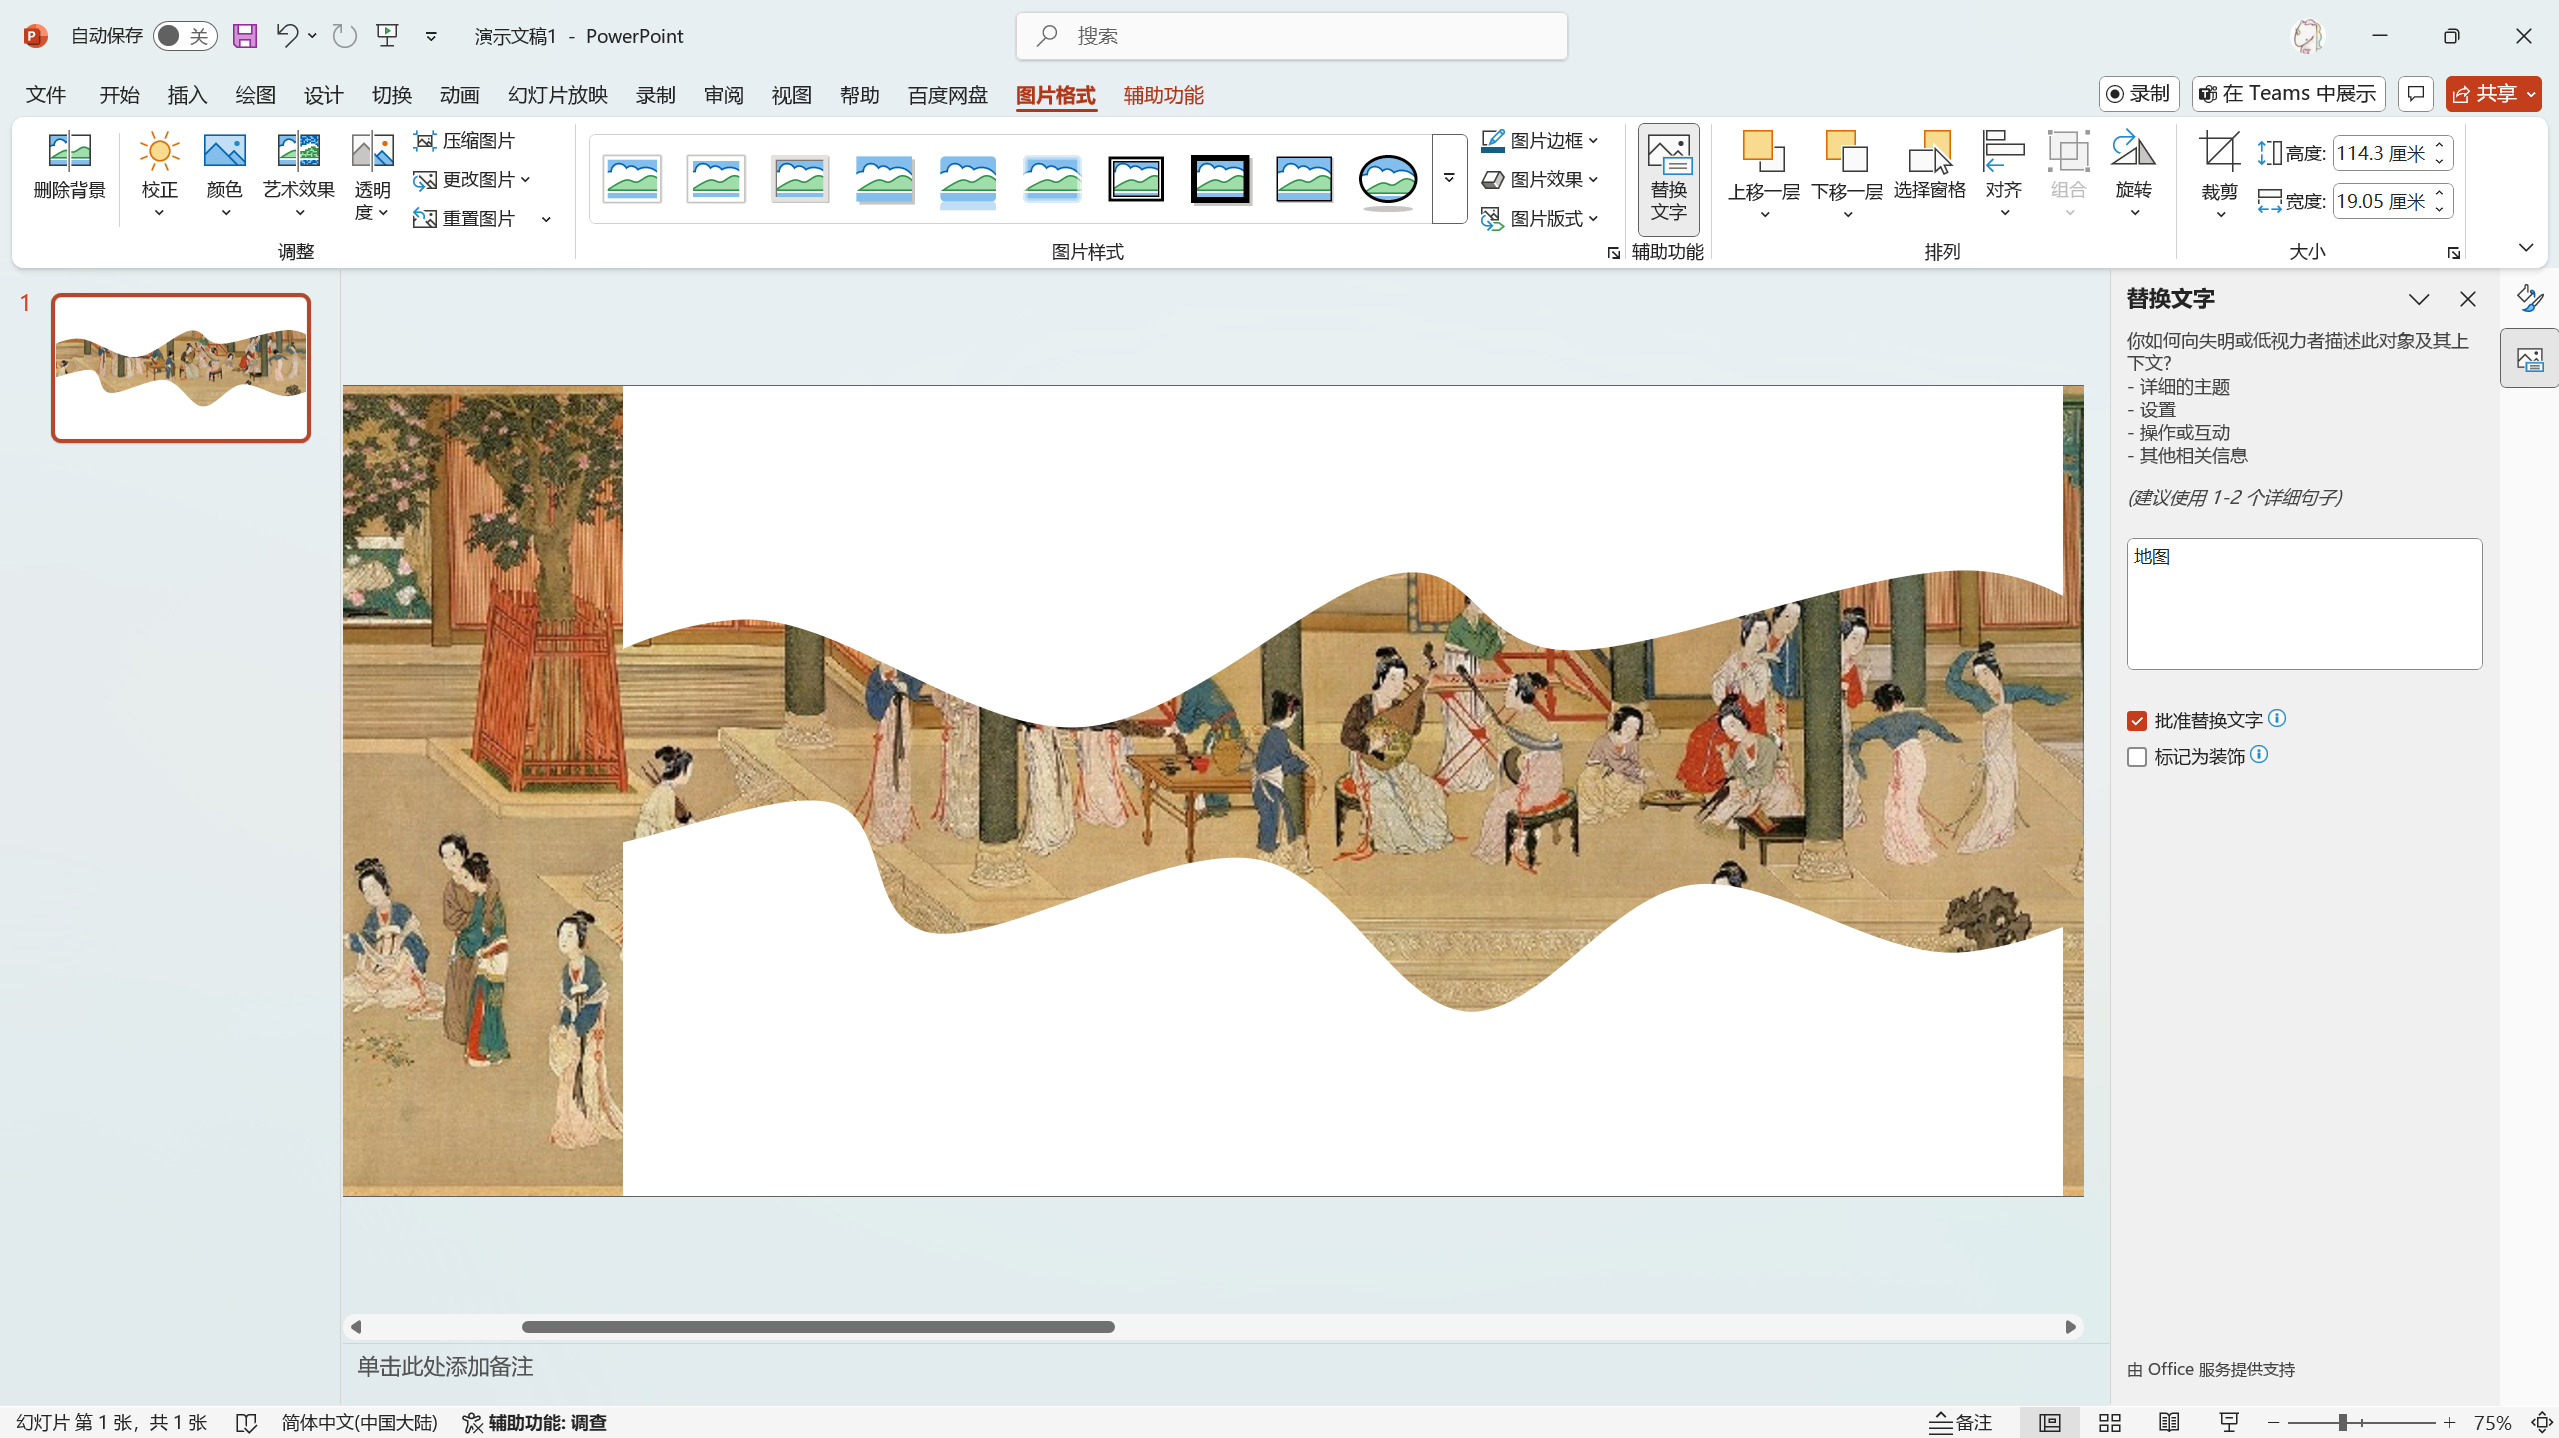Screen dimensions: 2559x1438
Task: Open the Align (对齐) tool
Action: (2003, 175)
